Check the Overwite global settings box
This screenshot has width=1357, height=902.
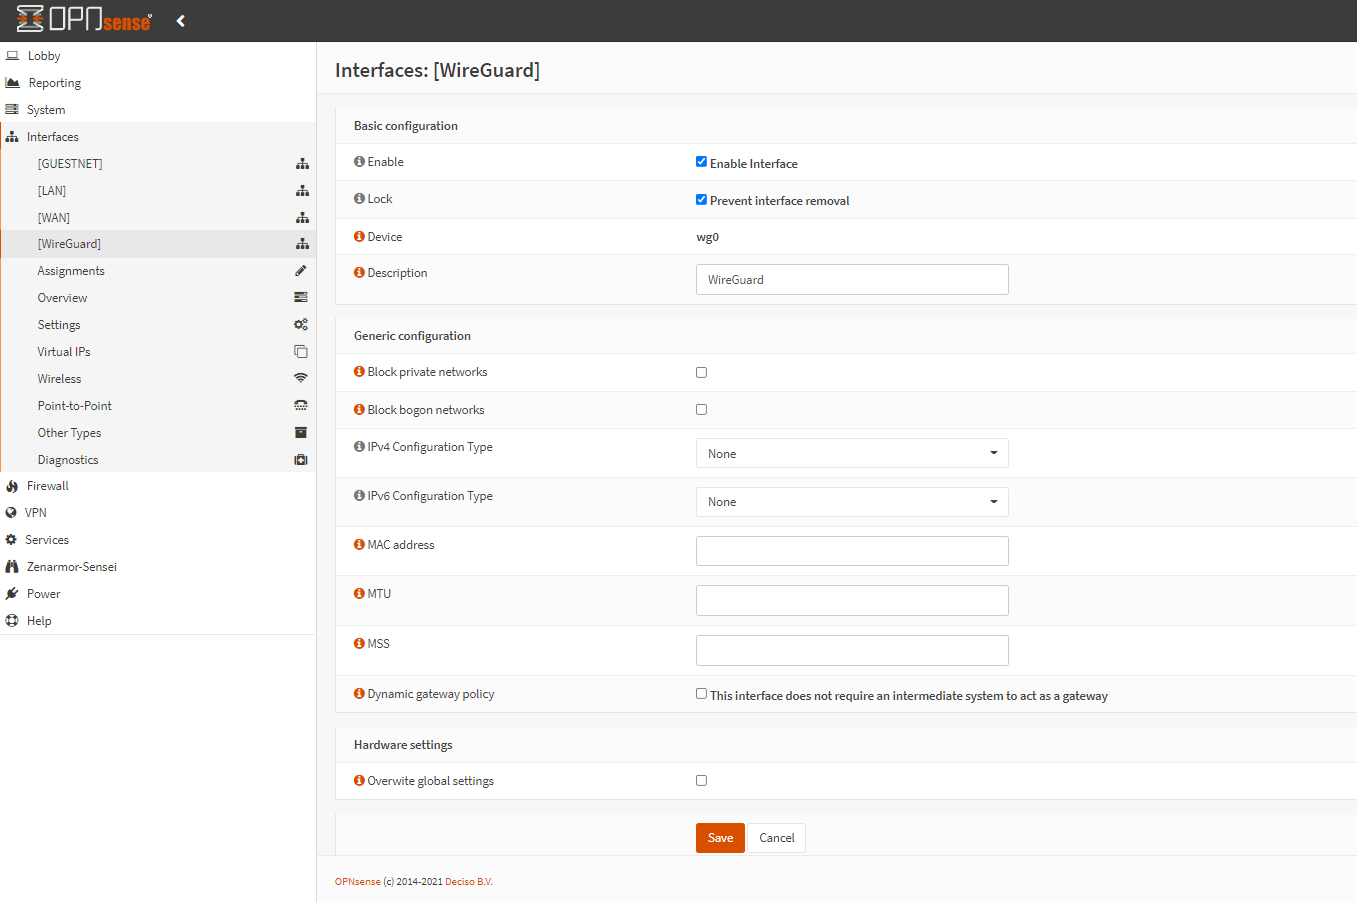point(701,780)
